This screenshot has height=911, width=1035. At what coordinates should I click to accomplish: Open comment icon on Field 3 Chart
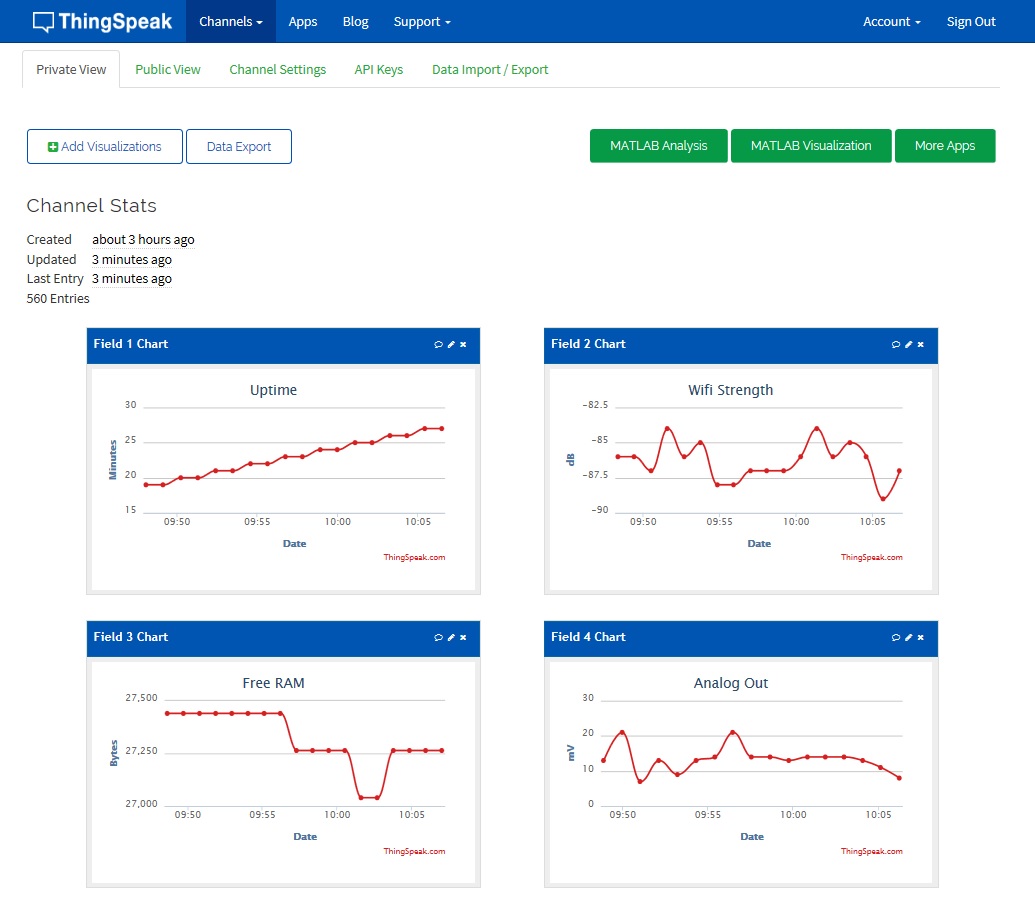[438, 638]
